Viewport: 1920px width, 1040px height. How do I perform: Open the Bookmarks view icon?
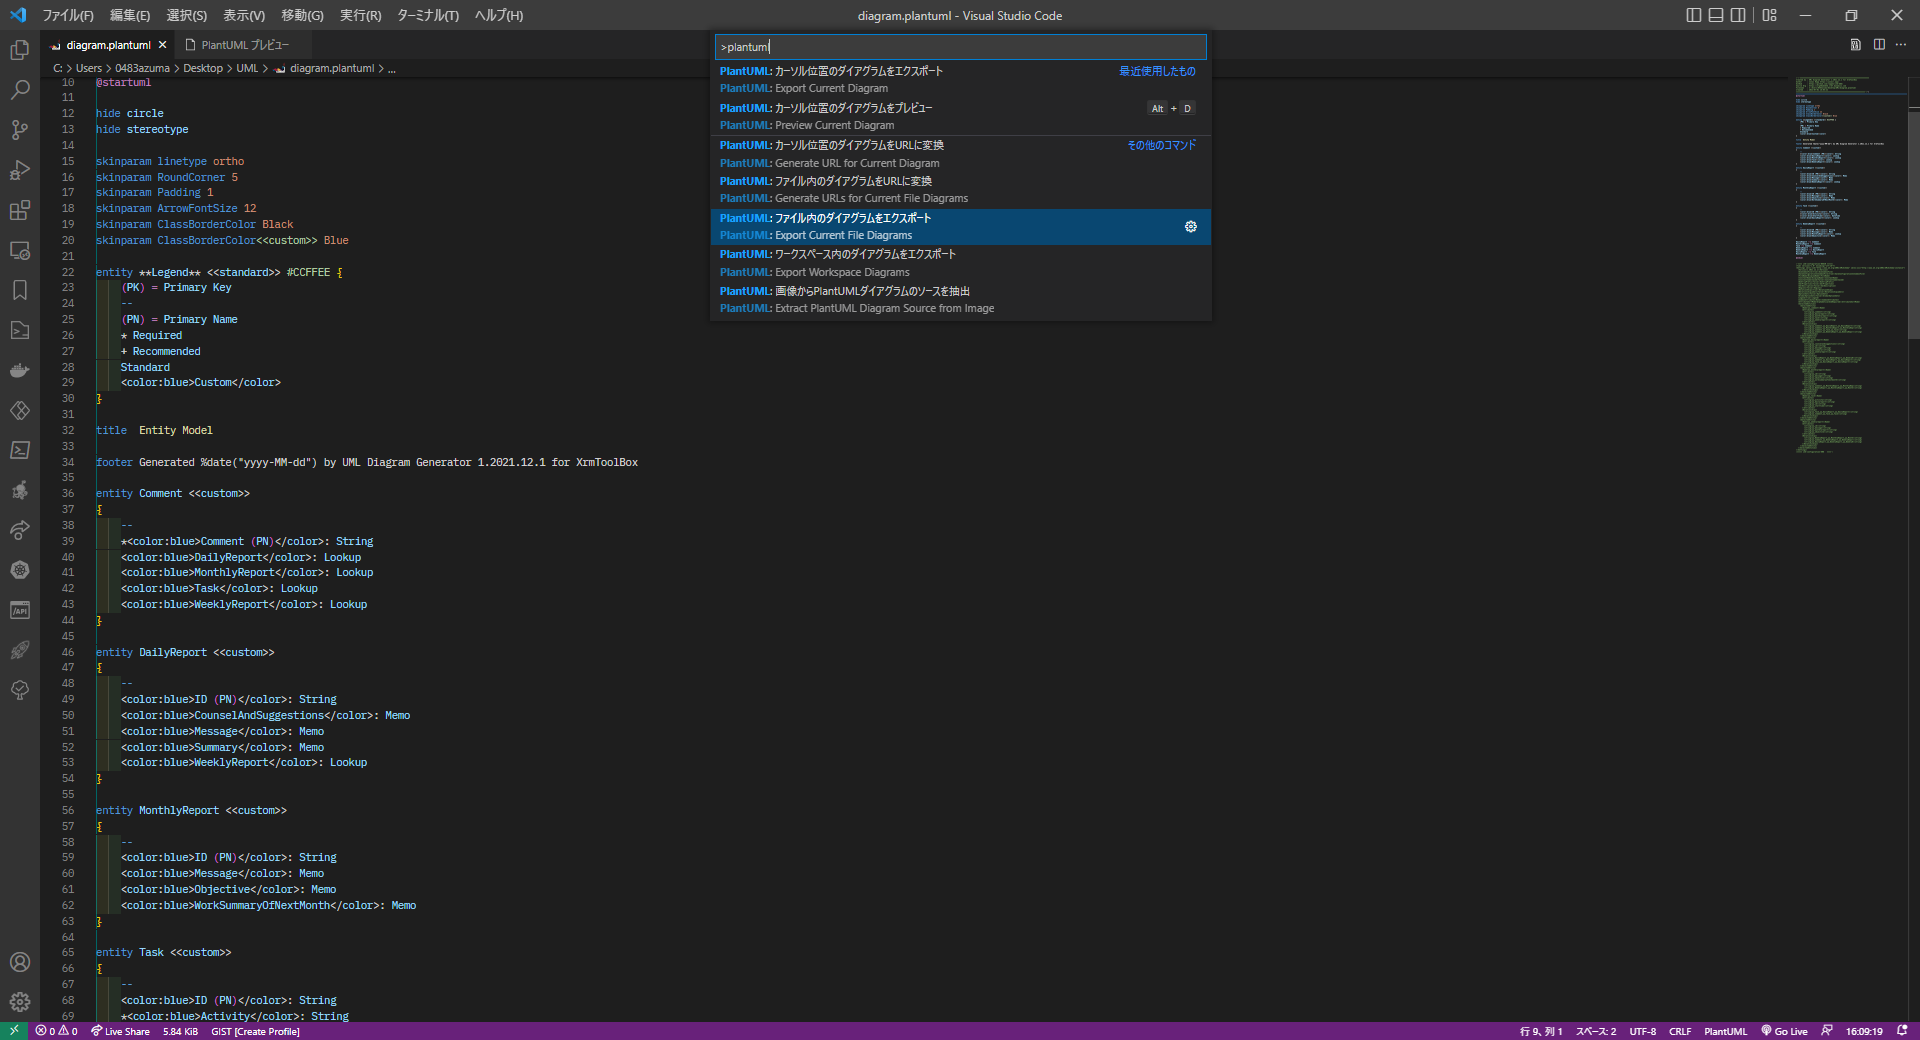19,290
